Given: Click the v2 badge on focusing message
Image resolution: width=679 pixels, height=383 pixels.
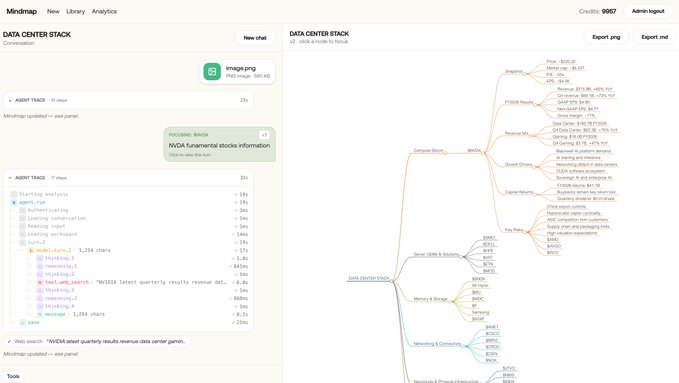Looking at the screenshot, I should 264,135.
